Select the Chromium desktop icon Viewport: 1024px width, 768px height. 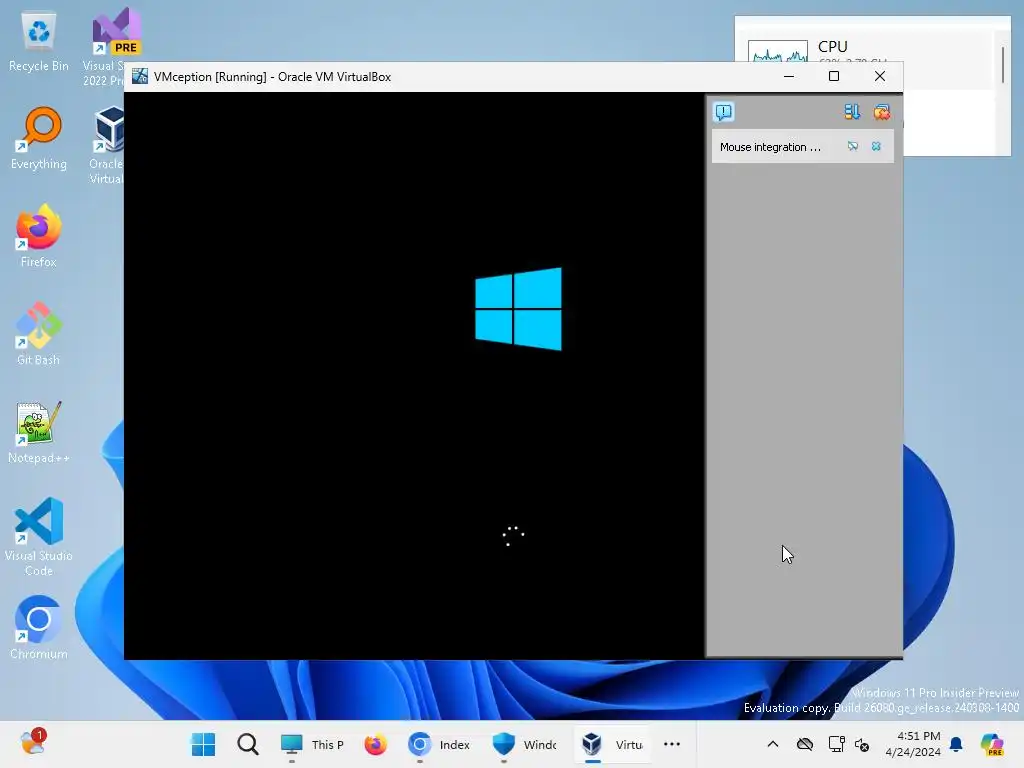click(39, 628)
